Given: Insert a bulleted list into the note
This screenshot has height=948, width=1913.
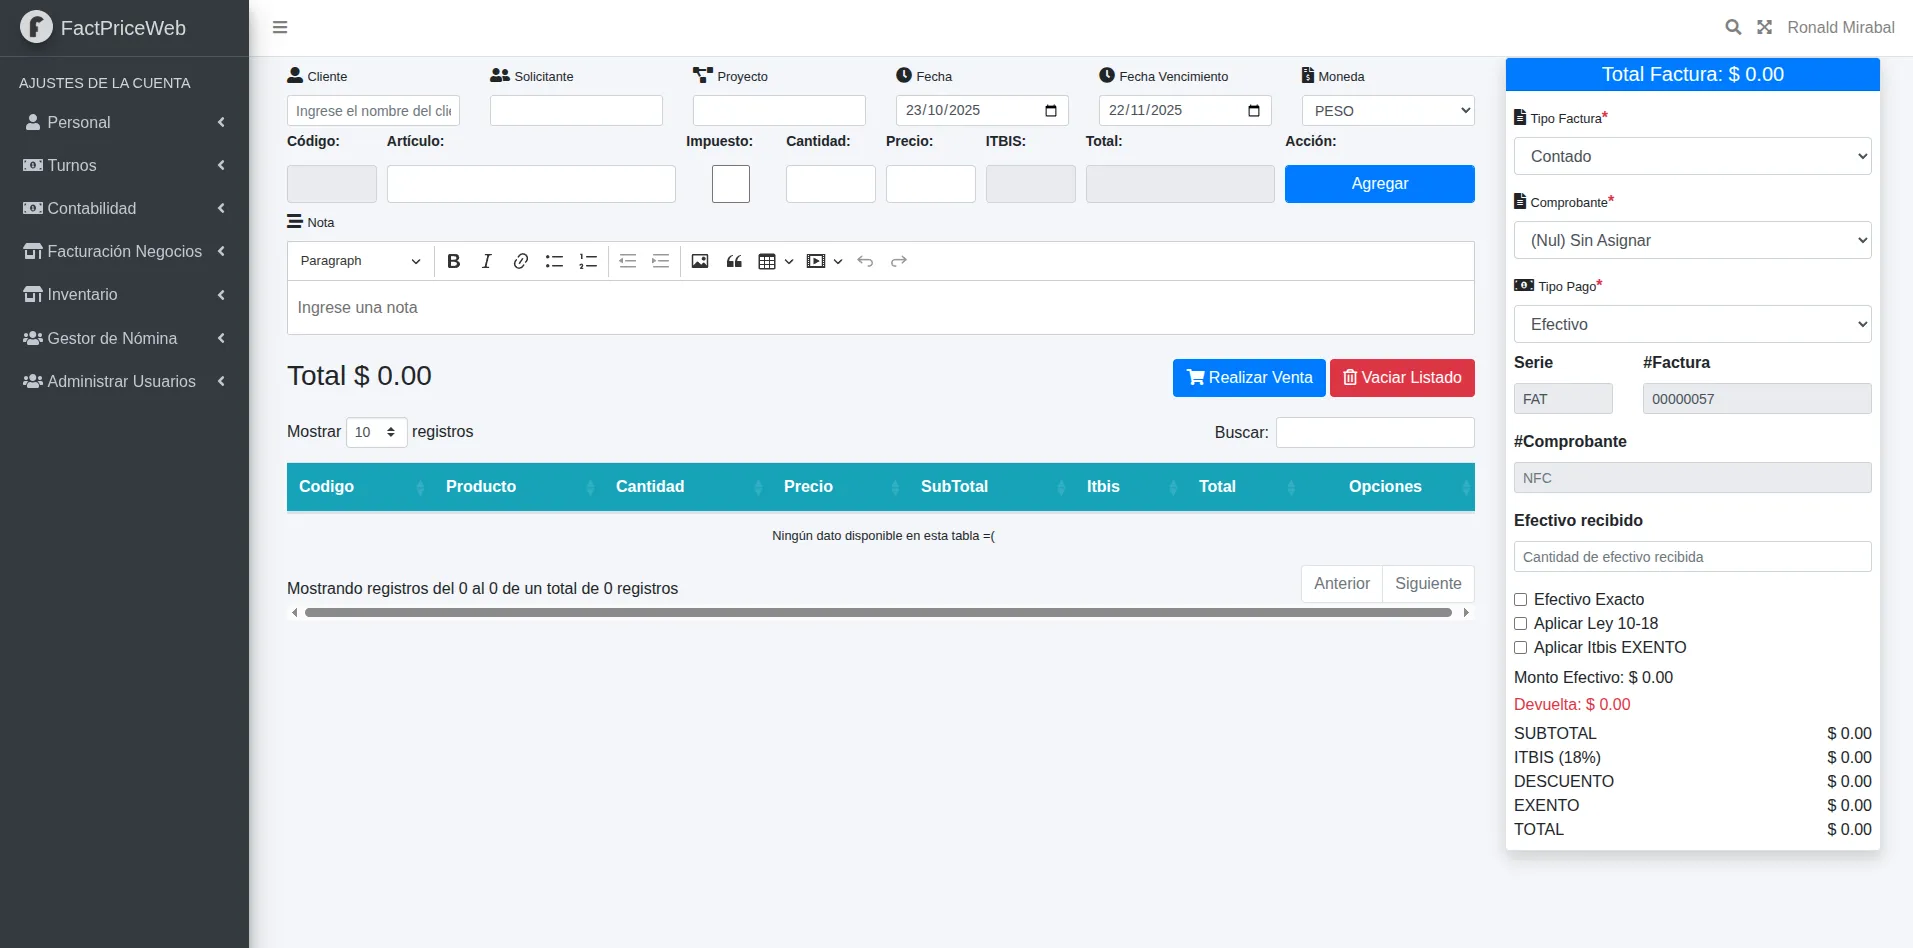Looking at the screenshot, I should coord(554,261).
